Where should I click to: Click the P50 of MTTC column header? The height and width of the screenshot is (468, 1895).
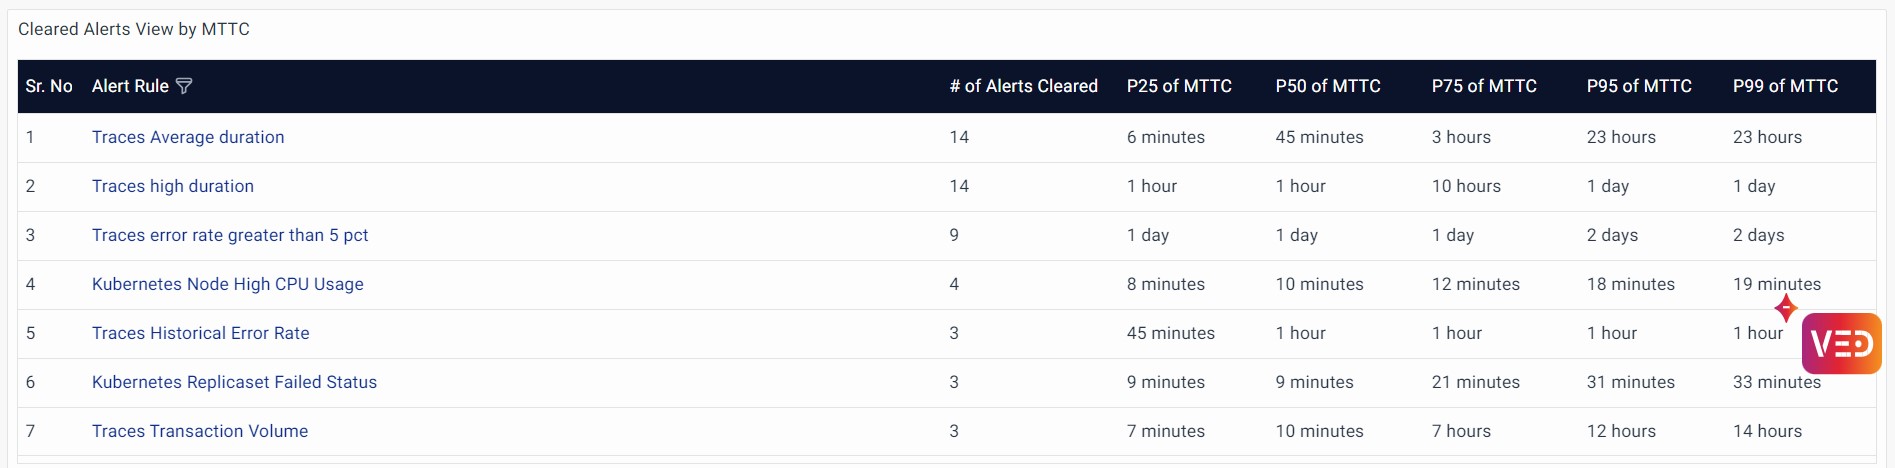tap(1328, 86)
